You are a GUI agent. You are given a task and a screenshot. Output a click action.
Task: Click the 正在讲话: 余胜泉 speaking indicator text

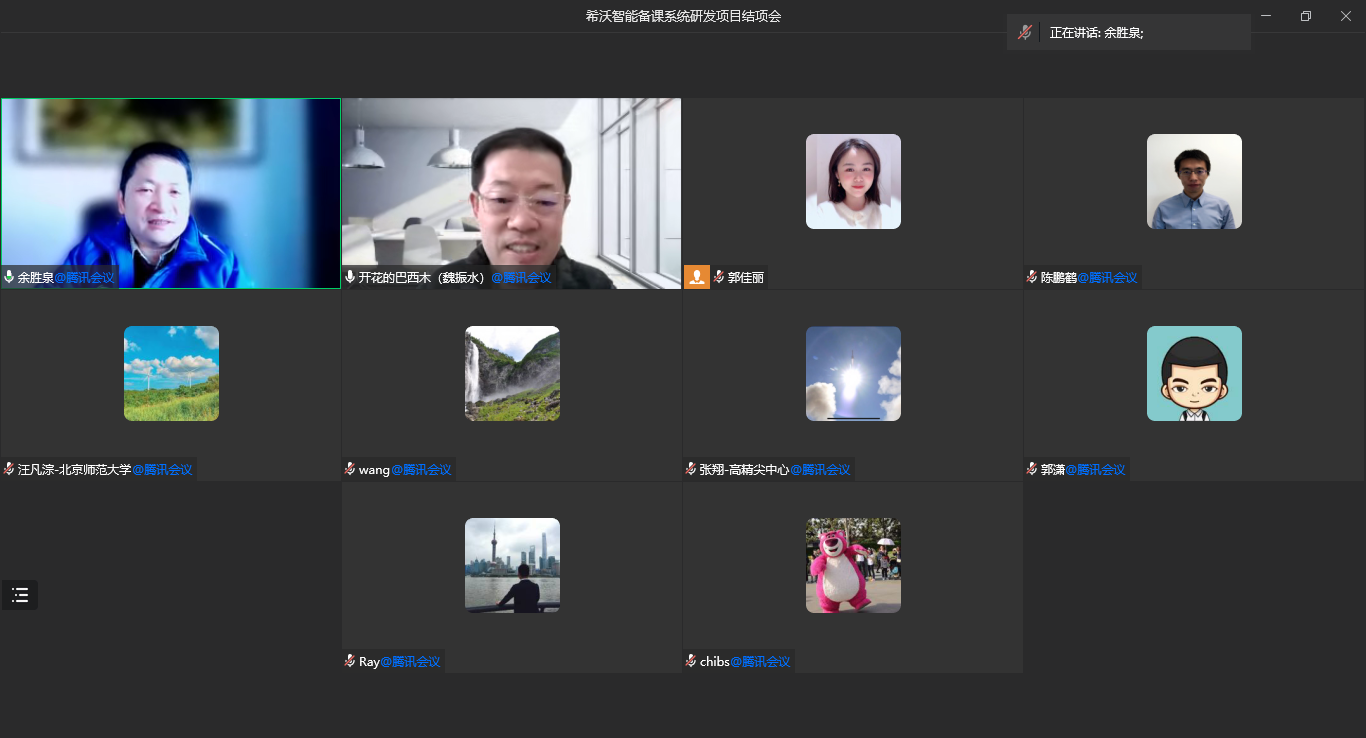click(x=1097, y=32)
